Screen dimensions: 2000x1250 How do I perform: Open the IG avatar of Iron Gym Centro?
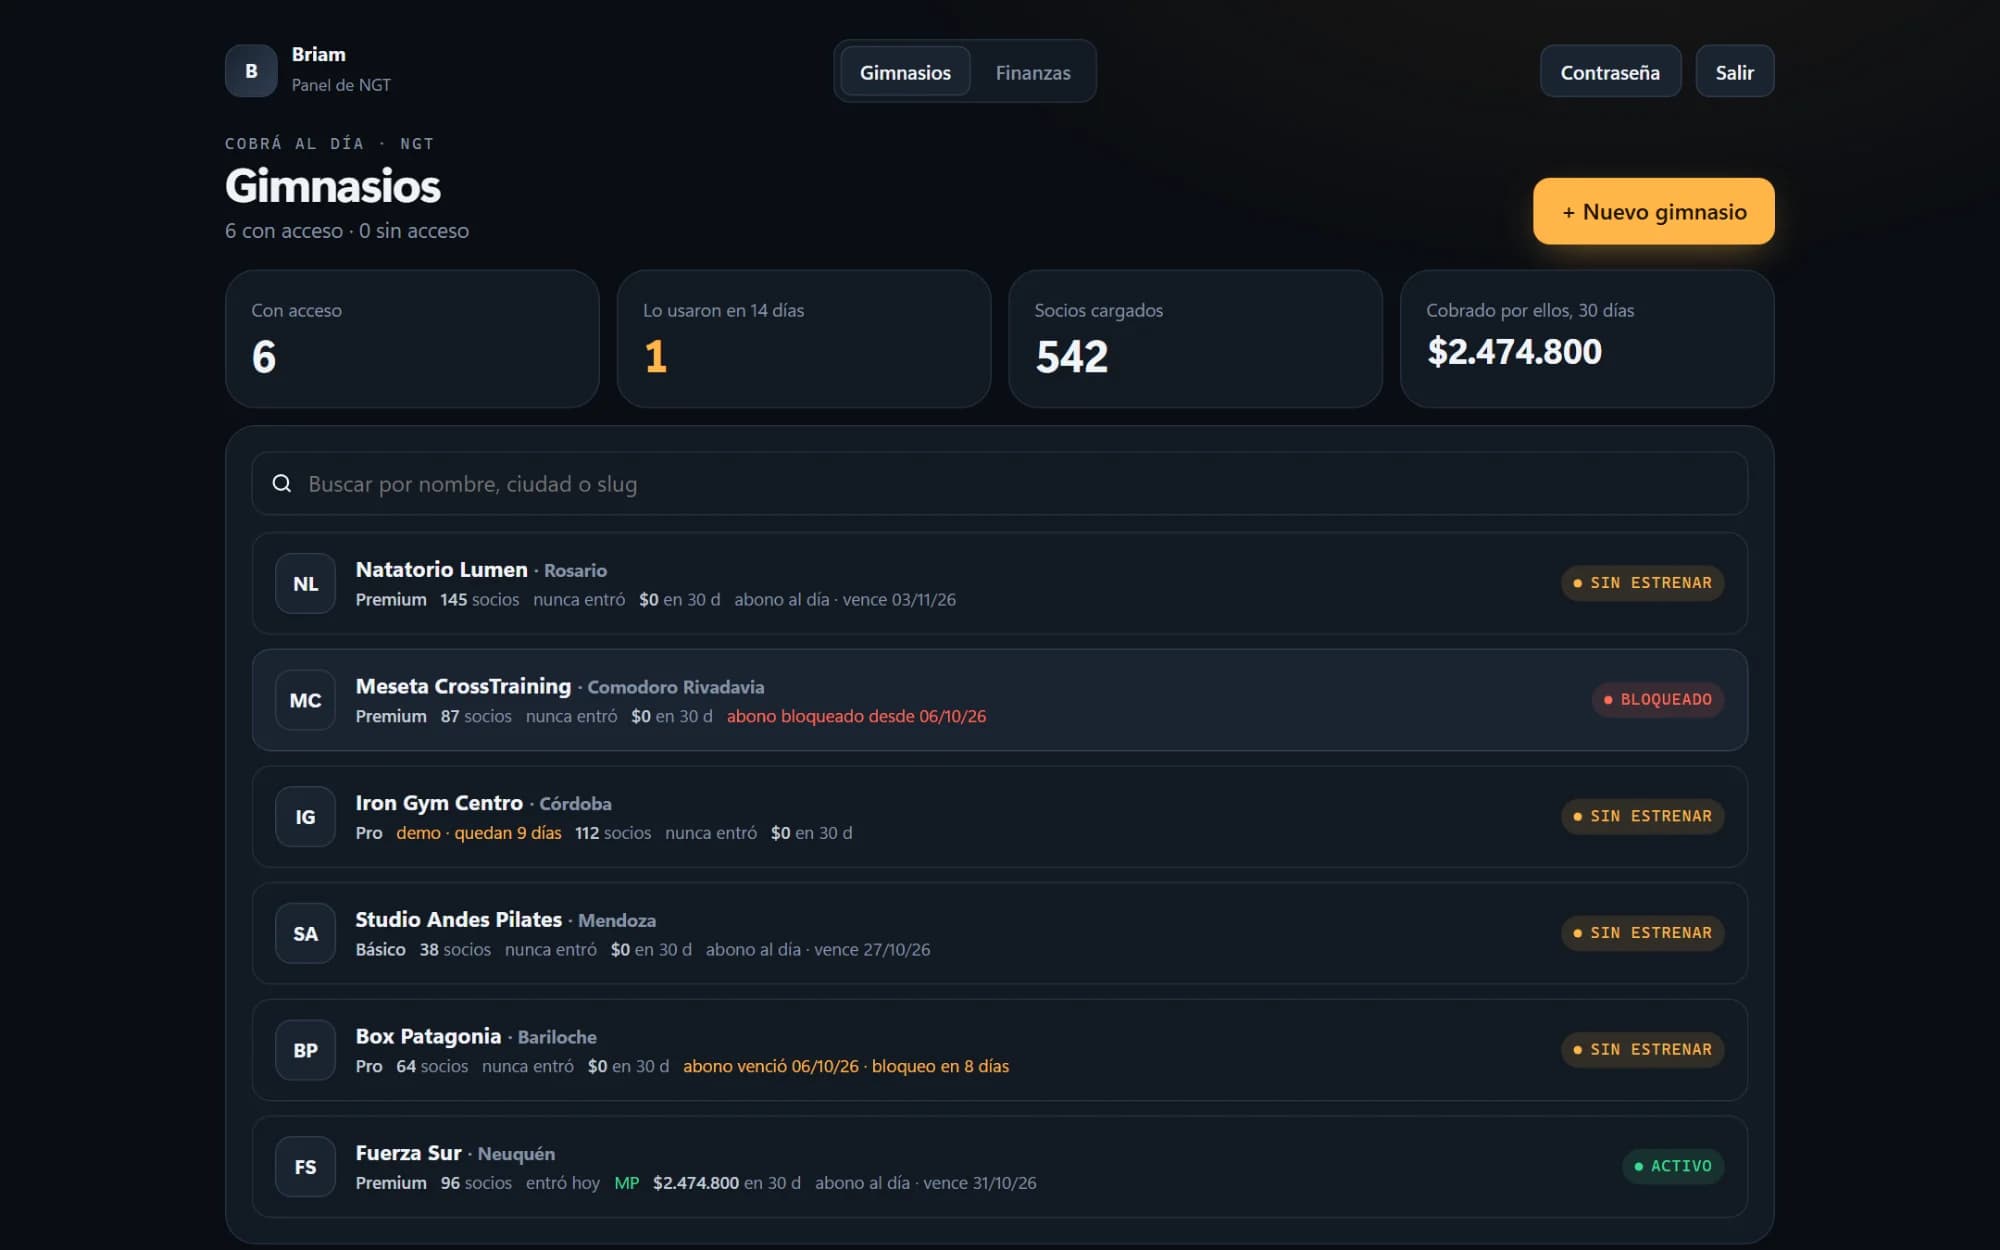305,817
